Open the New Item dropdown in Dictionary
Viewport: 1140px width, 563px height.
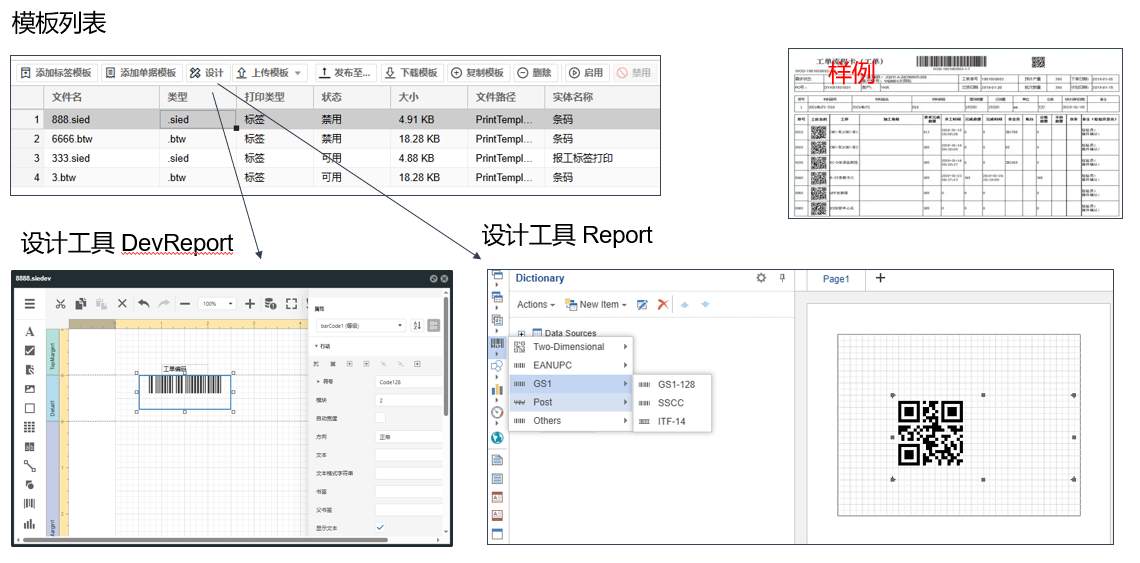click(x=595, y=305)
